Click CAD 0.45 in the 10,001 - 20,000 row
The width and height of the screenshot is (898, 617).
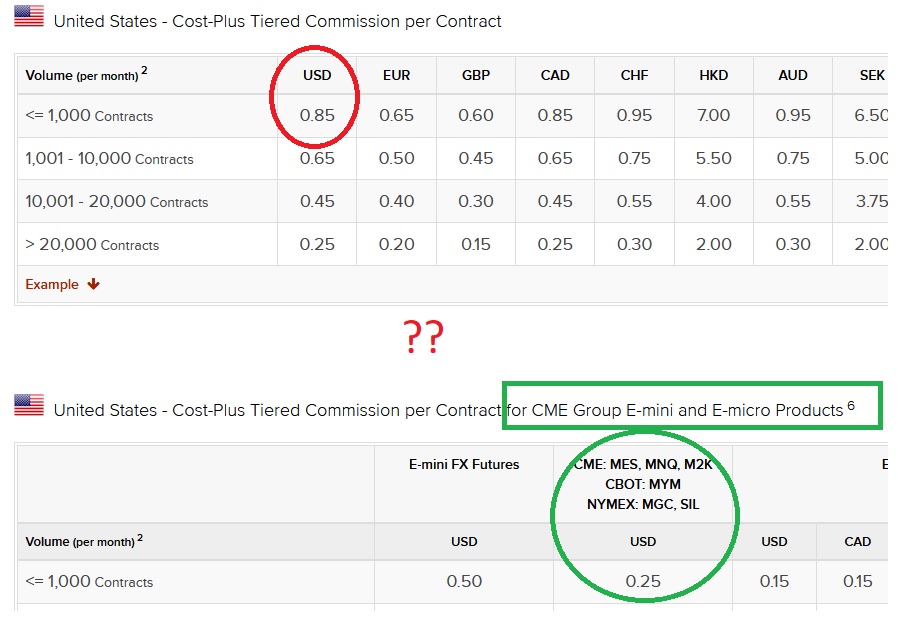(555, 201)
